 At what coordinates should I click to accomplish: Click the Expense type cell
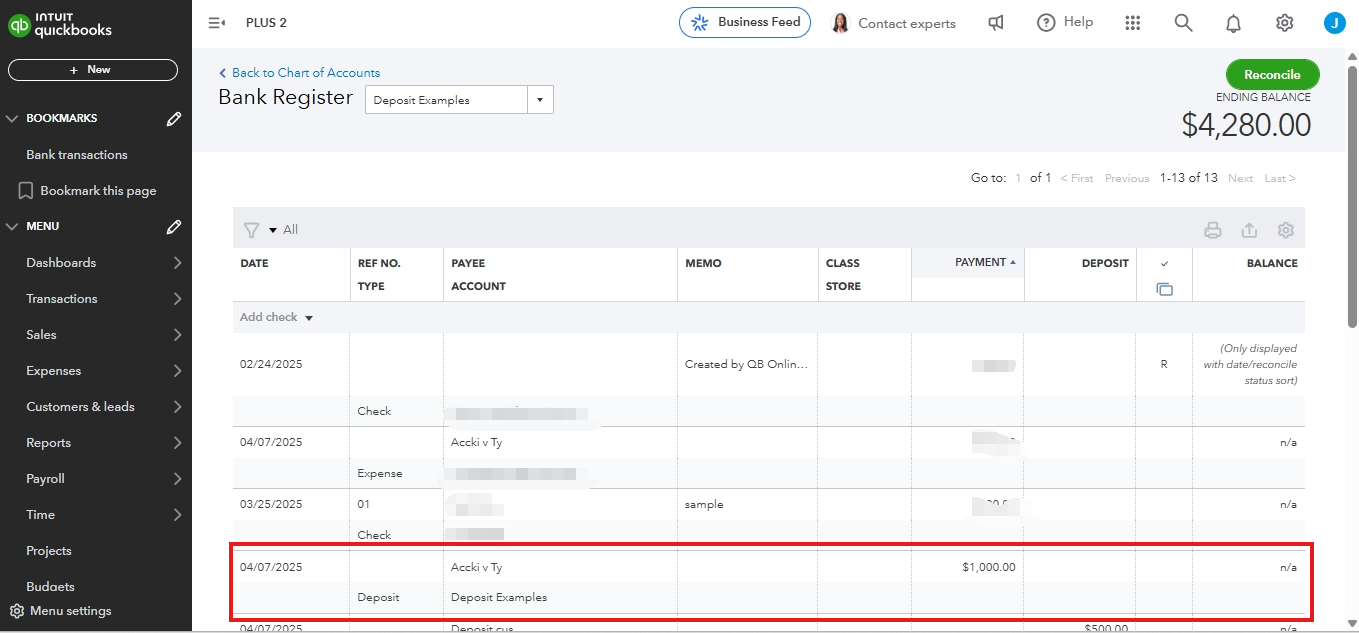coord(380,473)
